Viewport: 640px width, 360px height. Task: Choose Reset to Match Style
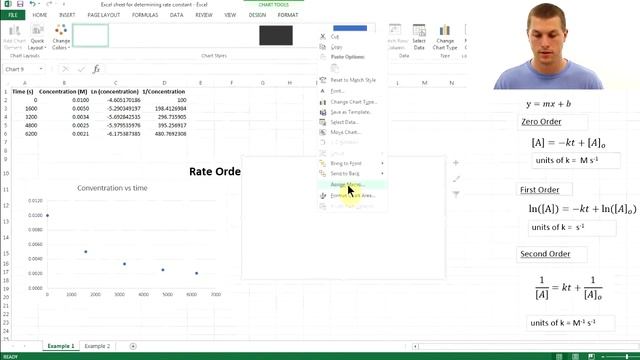pos(353,80)
